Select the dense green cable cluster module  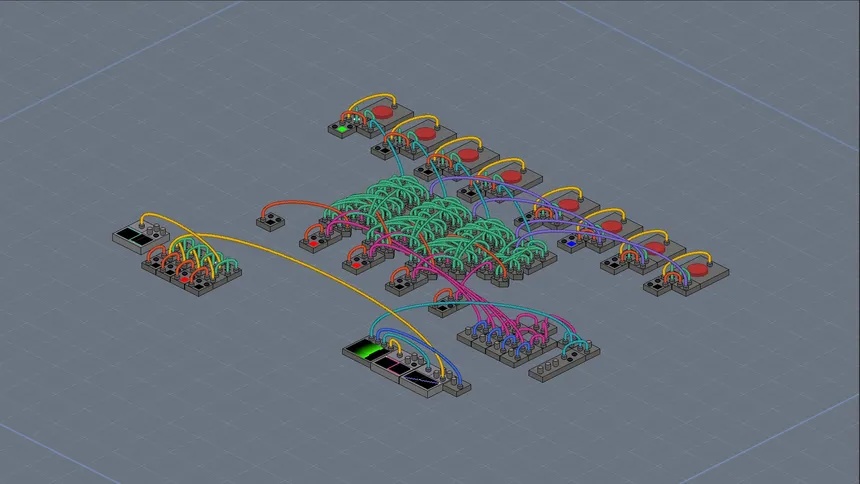439,230
